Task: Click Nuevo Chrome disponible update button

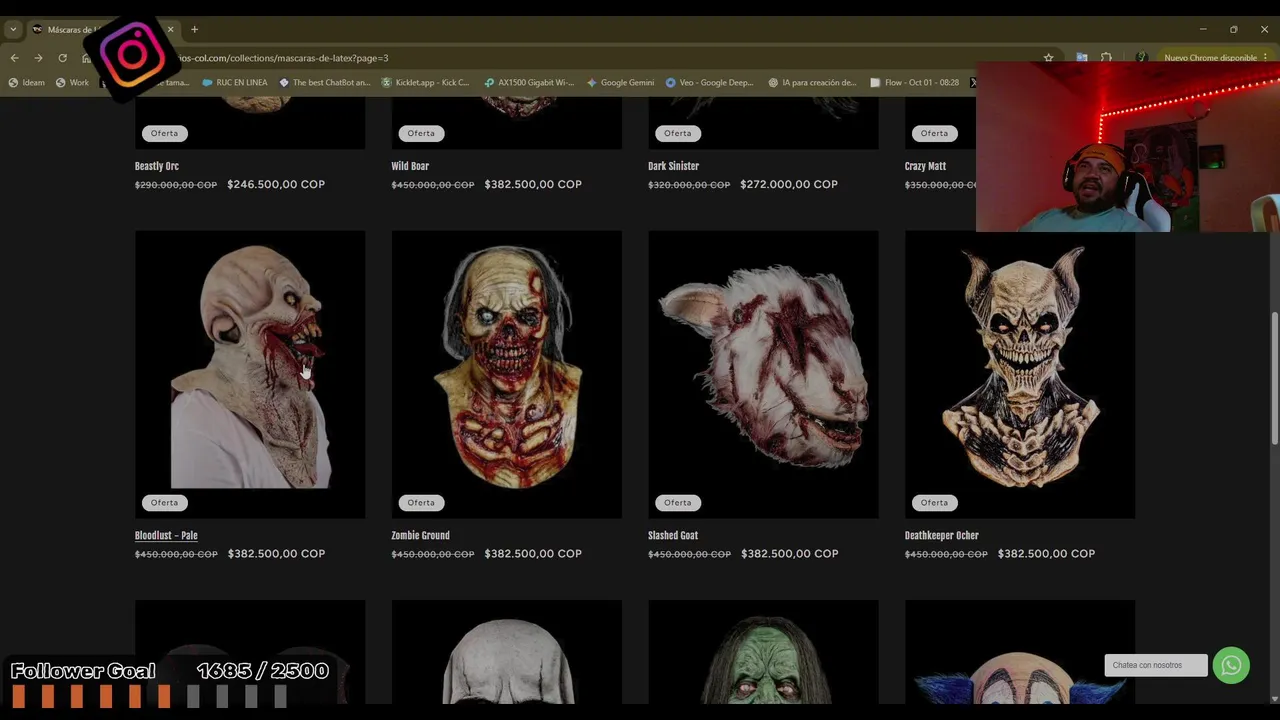Action: (1209, 58)
